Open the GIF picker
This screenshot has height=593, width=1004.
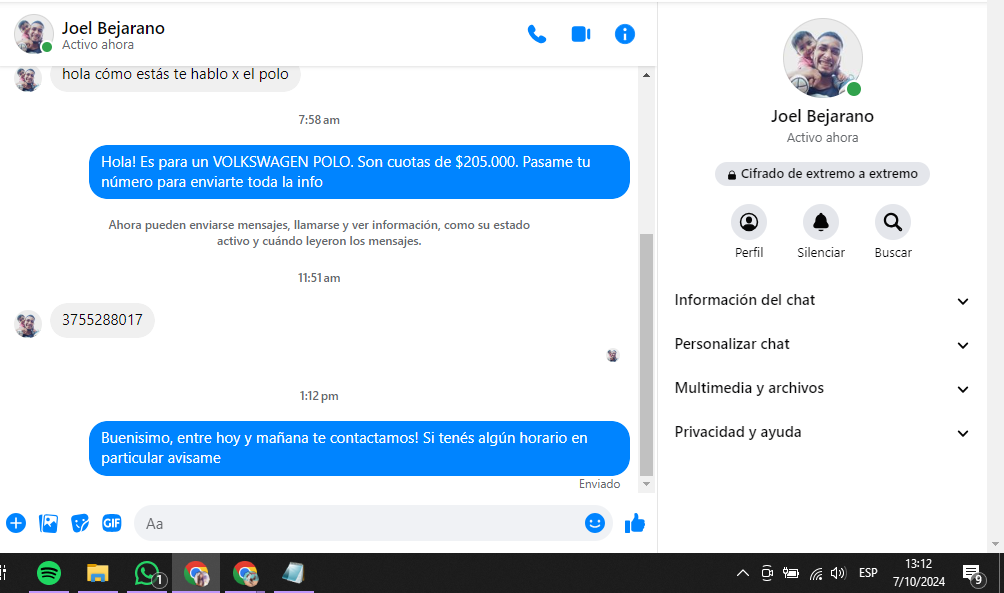click(112, 523)
